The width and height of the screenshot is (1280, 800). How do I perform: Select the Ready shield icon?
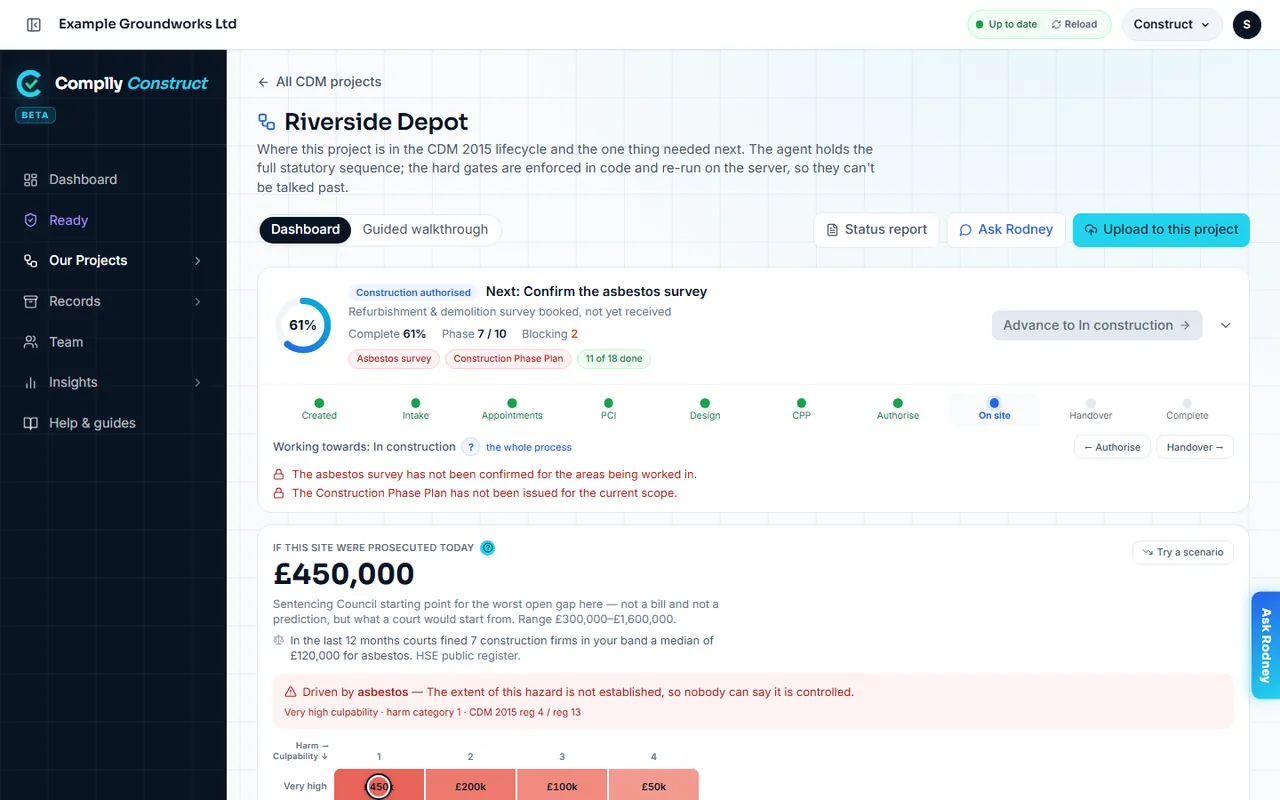(31, 220)
